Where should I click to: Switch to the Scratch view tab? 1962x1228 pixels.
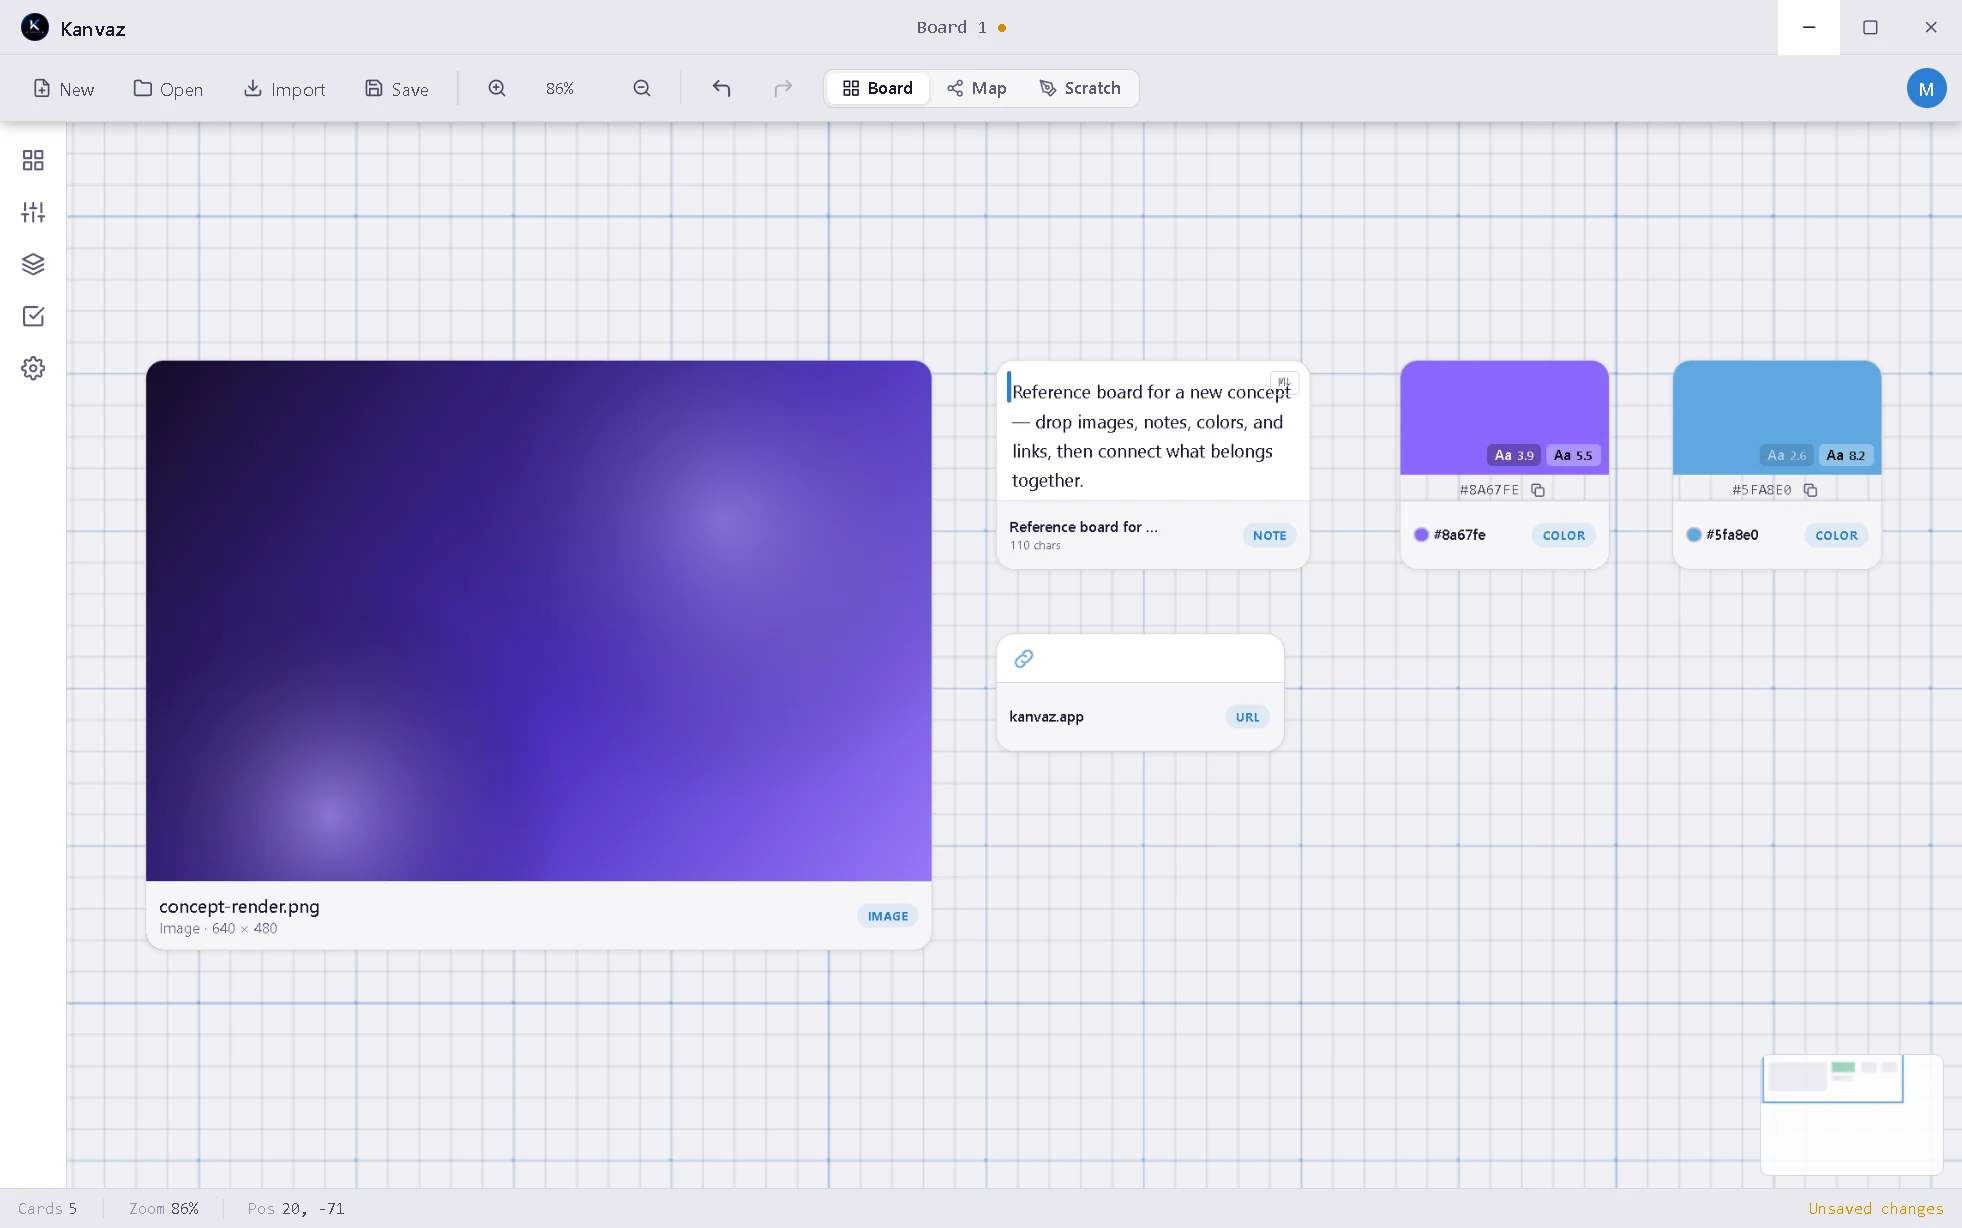[1080, 88]
